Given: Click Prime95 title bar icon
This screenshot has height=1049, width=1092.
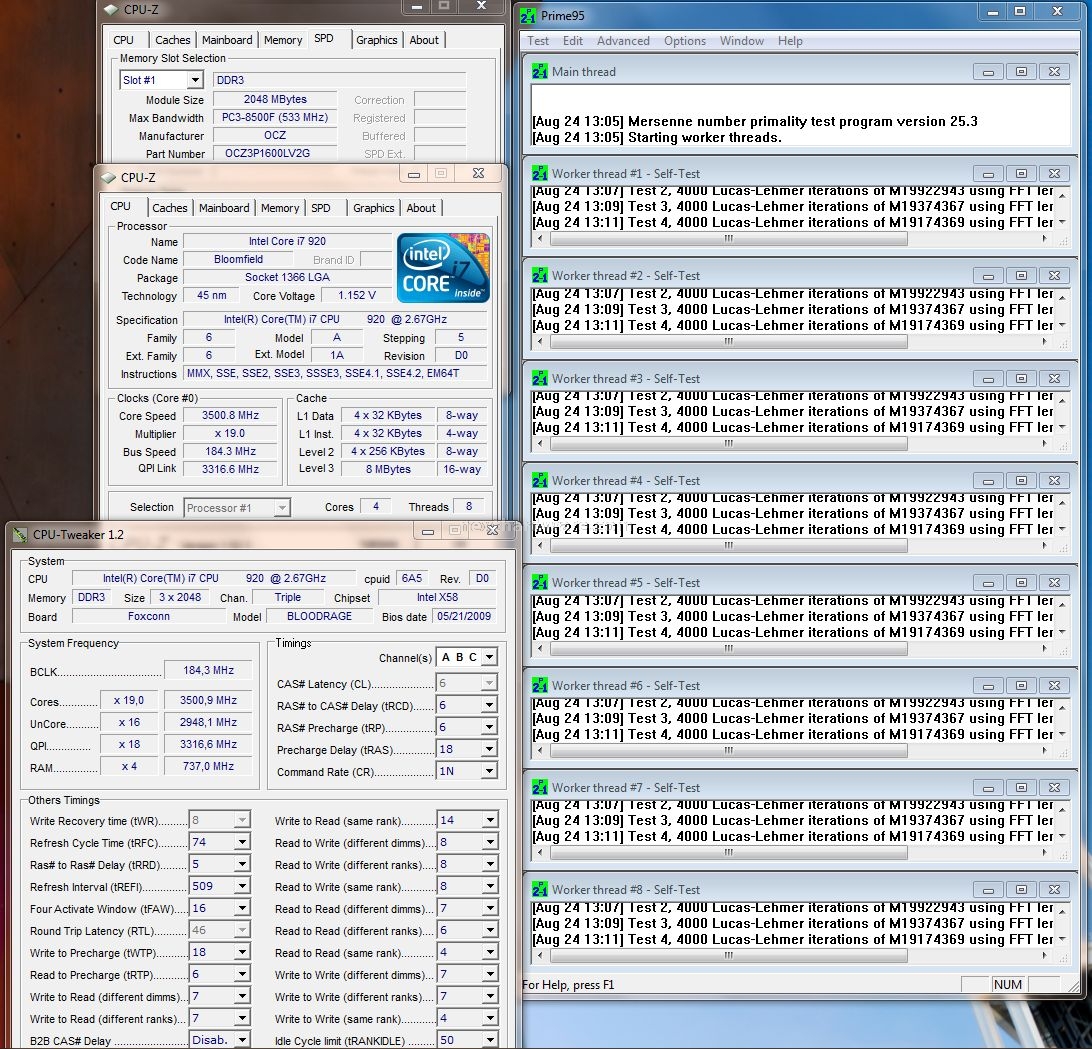Looking at the screenshot, I should 528,15.
